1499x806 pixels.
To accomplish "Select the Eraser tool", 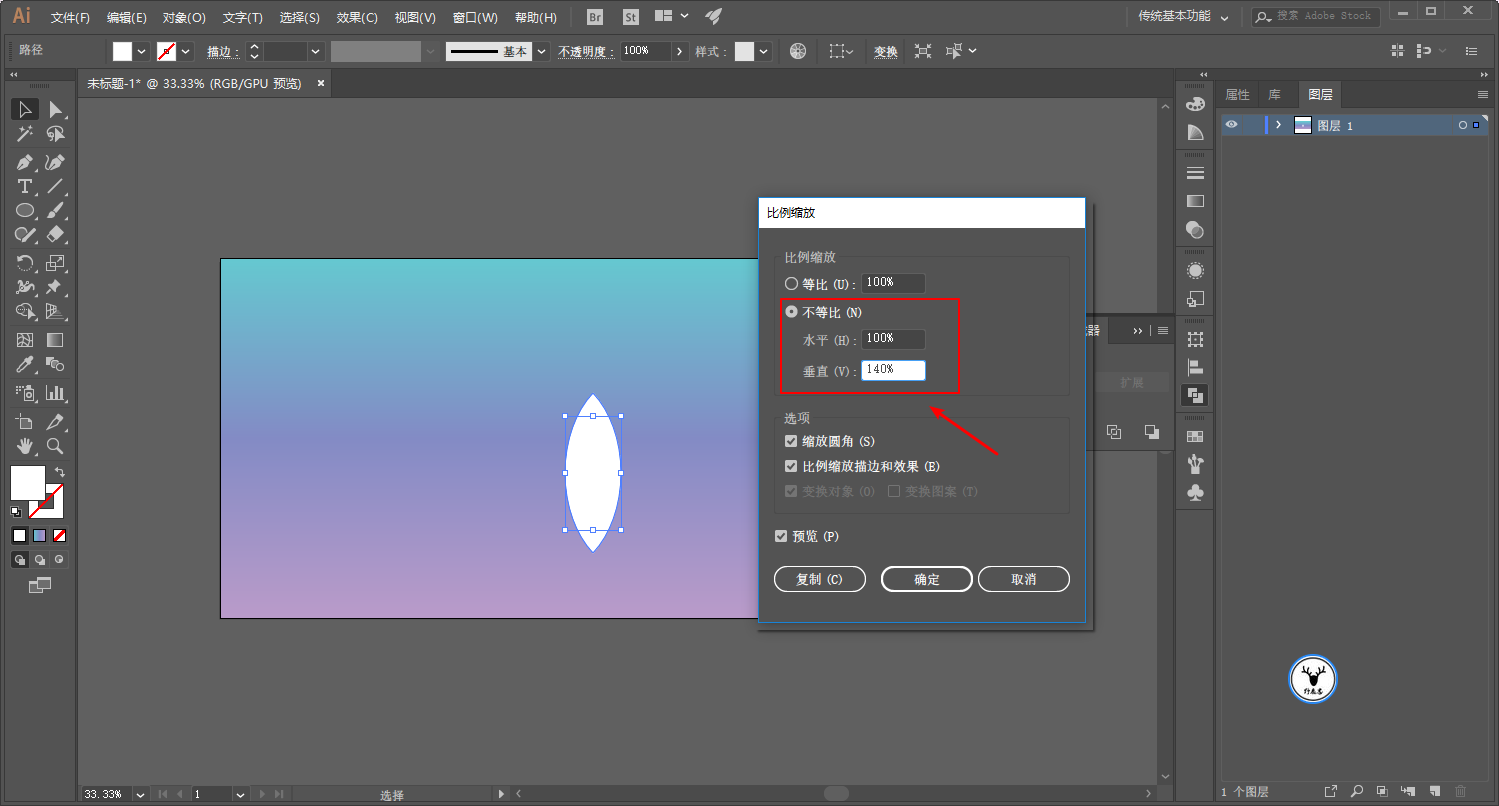I will pos(56,234).
